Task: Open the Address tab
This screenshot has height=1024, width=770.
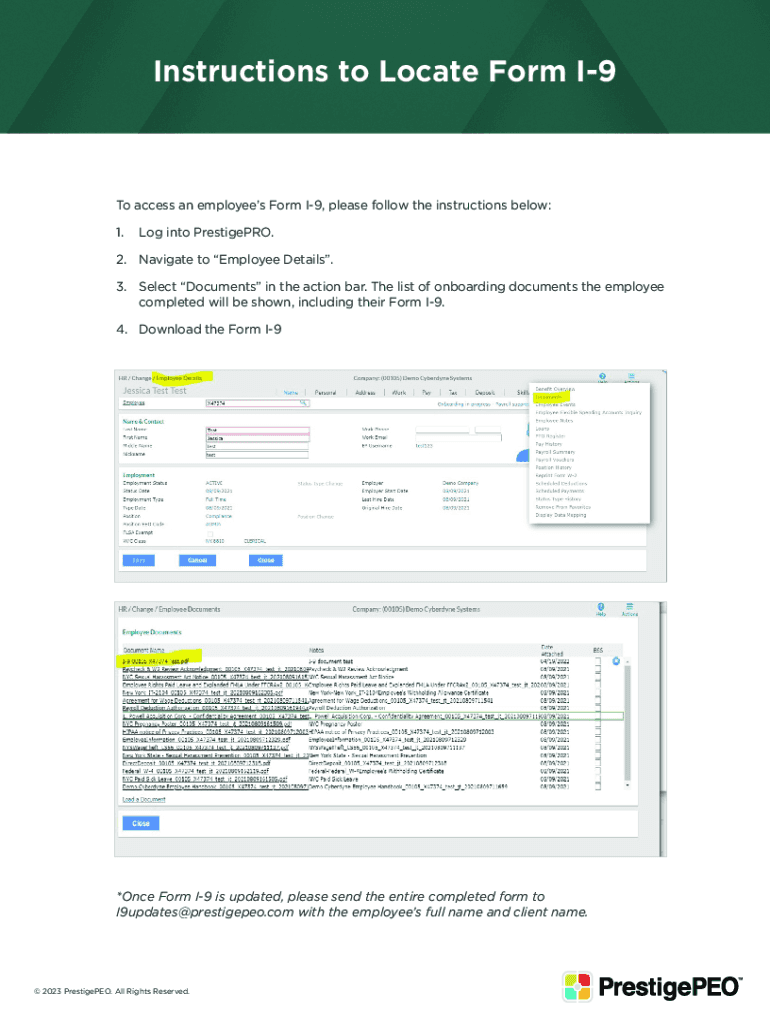Action: tap(364, 392)
